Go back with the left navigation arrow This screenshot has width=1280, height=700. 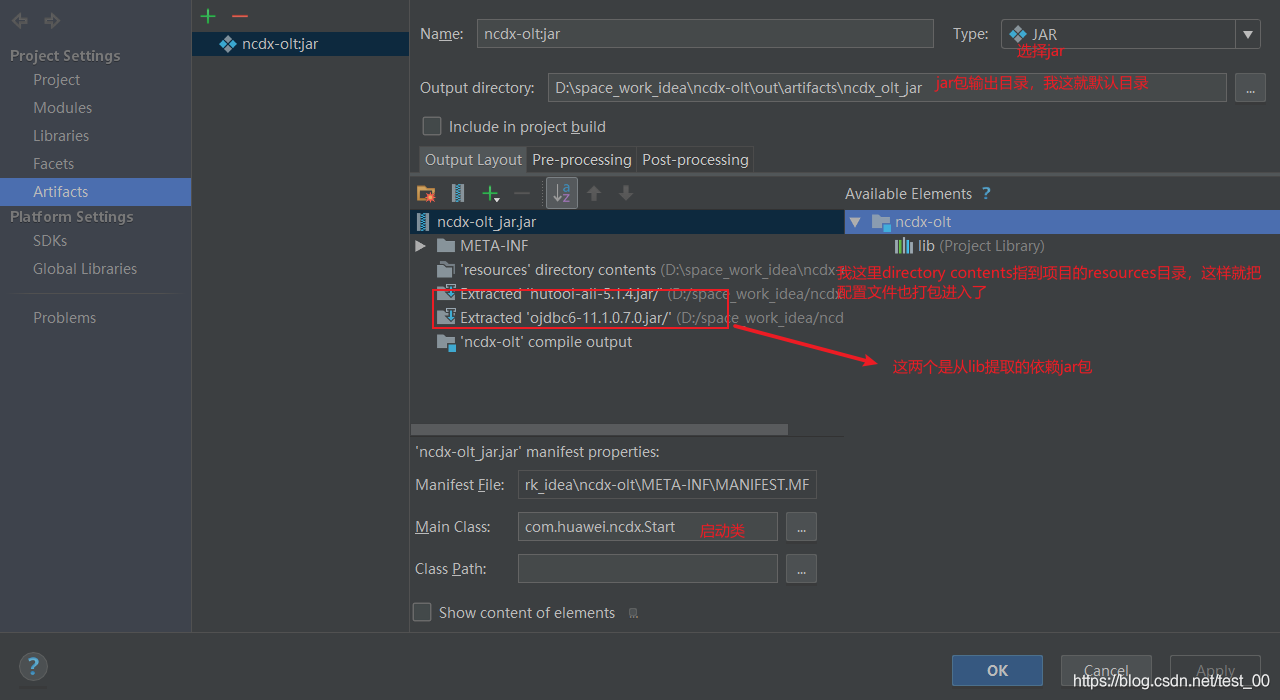tap(20, 20)
